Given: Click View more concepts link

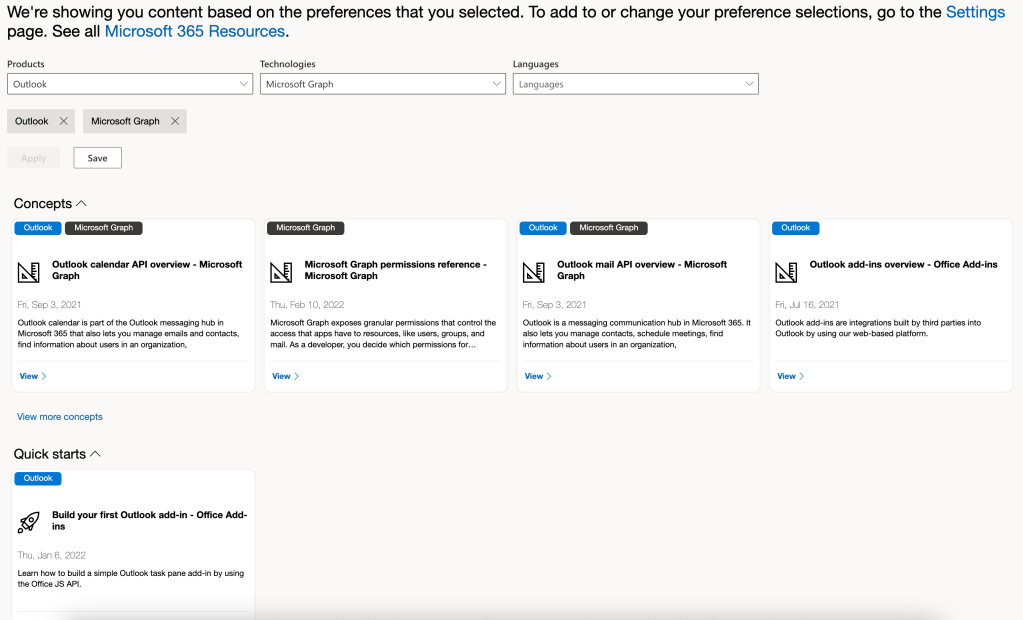Looking at the screenshot, I should pyautogui.click(x=60, y=417).
